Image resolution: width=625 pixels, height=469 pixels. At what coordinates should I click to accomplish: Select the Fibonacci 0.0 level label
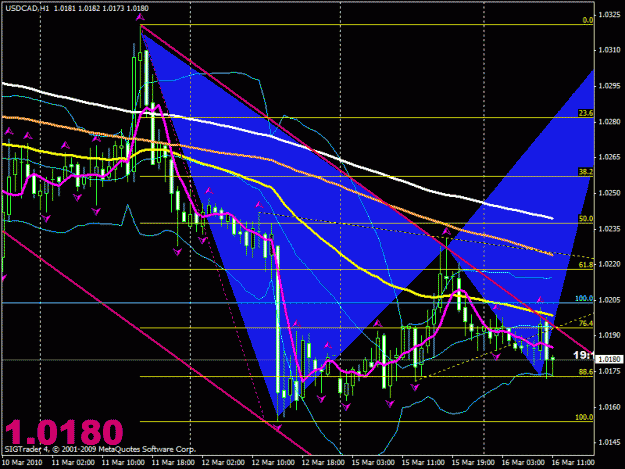(x=588, y=20)
